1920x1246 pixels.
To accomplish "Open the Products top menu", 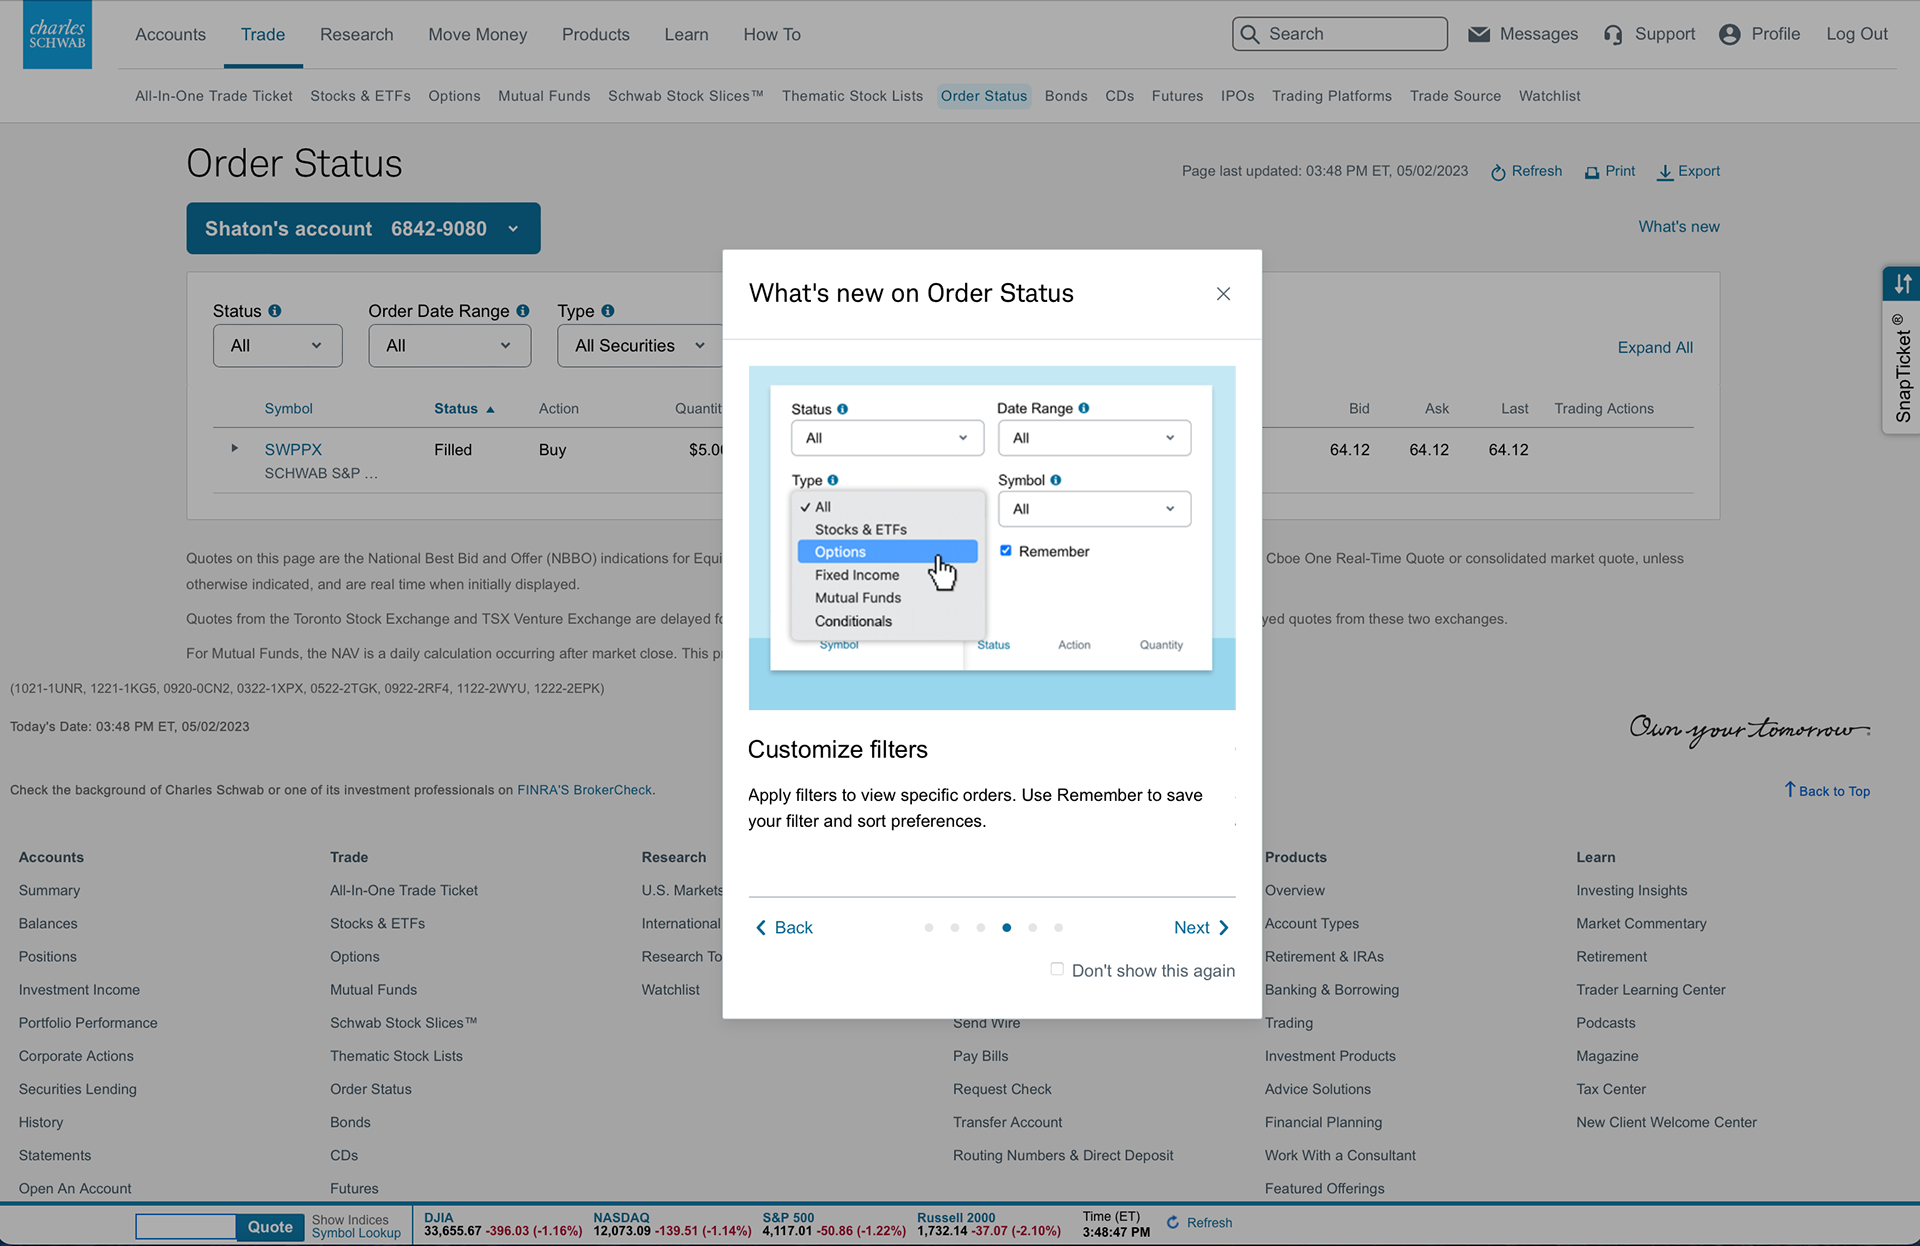I will click(595, 35).
